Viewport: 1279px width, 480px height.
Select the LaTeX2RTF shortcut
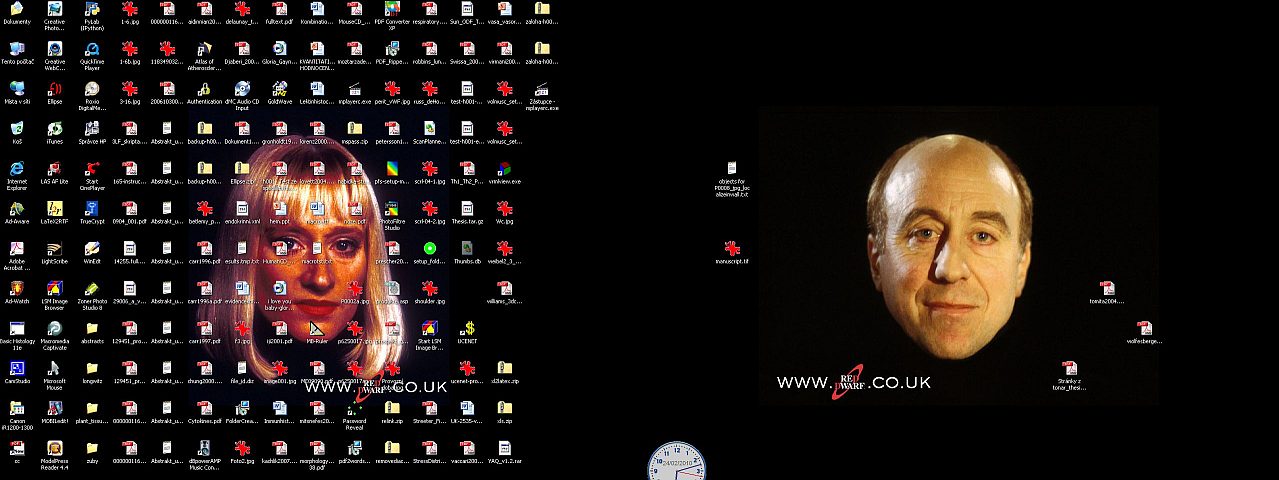coord(54,209)
